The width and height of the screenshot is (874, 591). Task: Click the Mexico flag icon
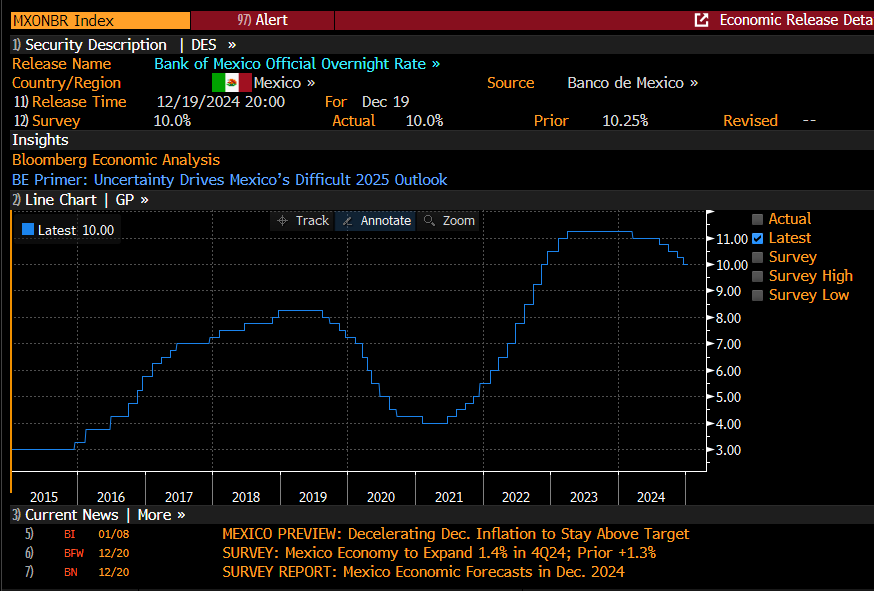(232, 83)
